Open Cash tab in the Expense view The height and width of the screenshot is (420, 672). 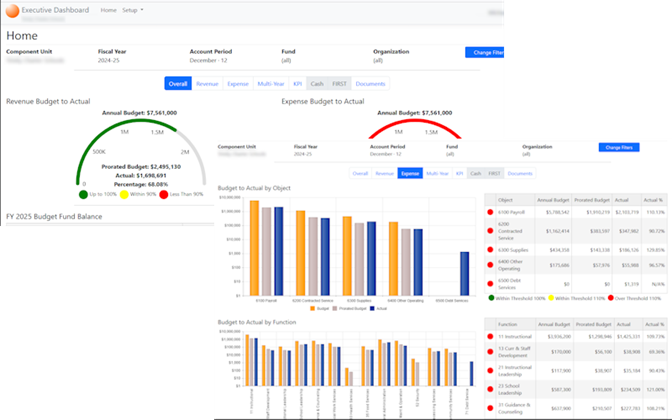476,173
